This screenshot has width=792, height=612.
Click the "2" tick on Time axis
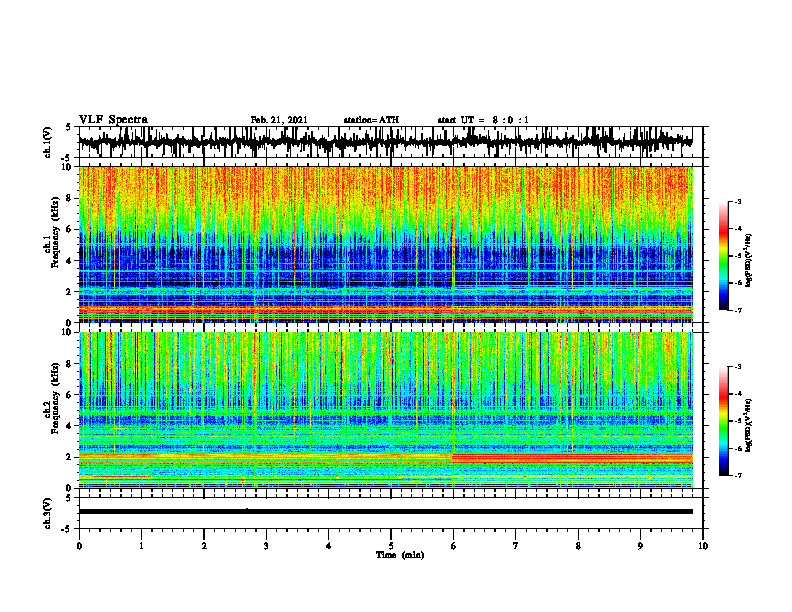coord(204,546)
